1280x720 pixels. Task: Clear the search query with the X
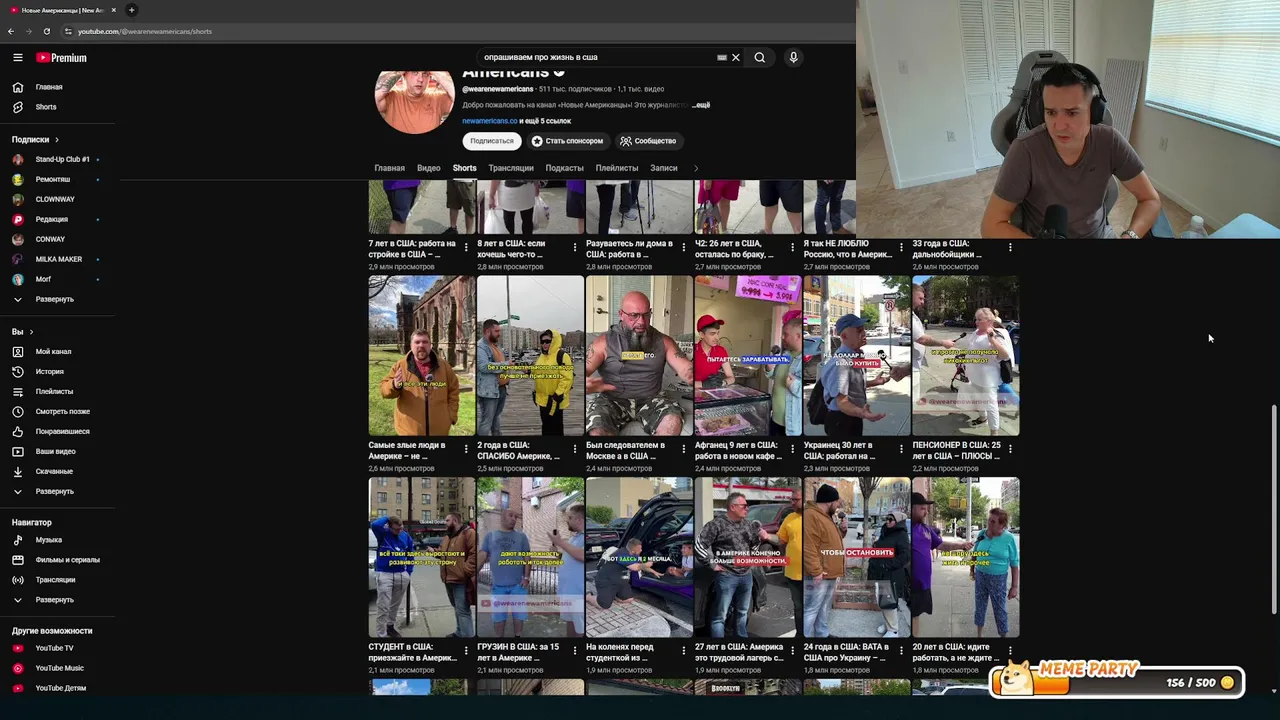coord(736,58)
